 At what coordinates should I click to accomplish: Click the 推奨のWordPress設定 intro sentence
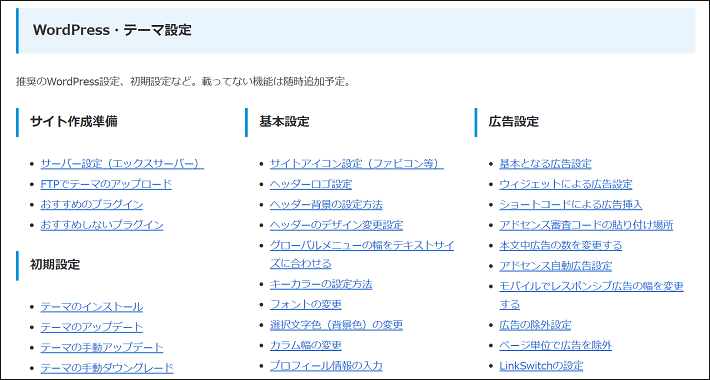tap(183, 82)
